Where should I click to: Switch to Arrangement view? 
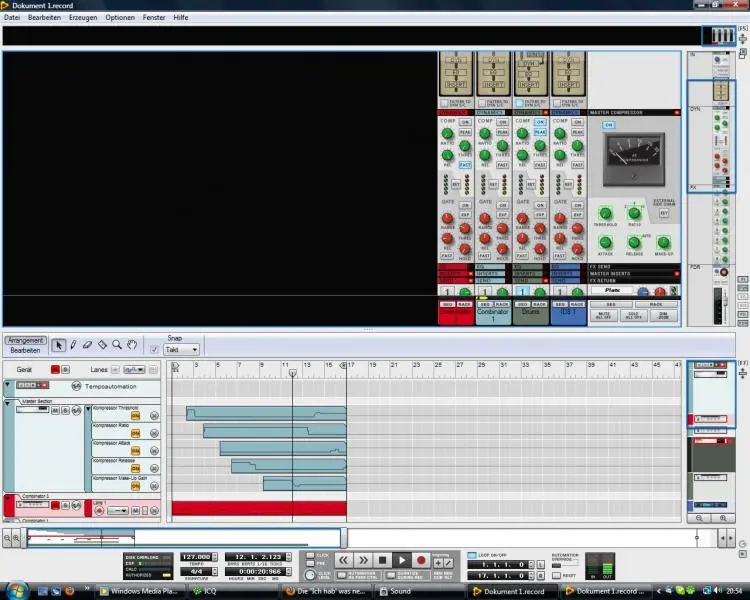pos(25,341)
